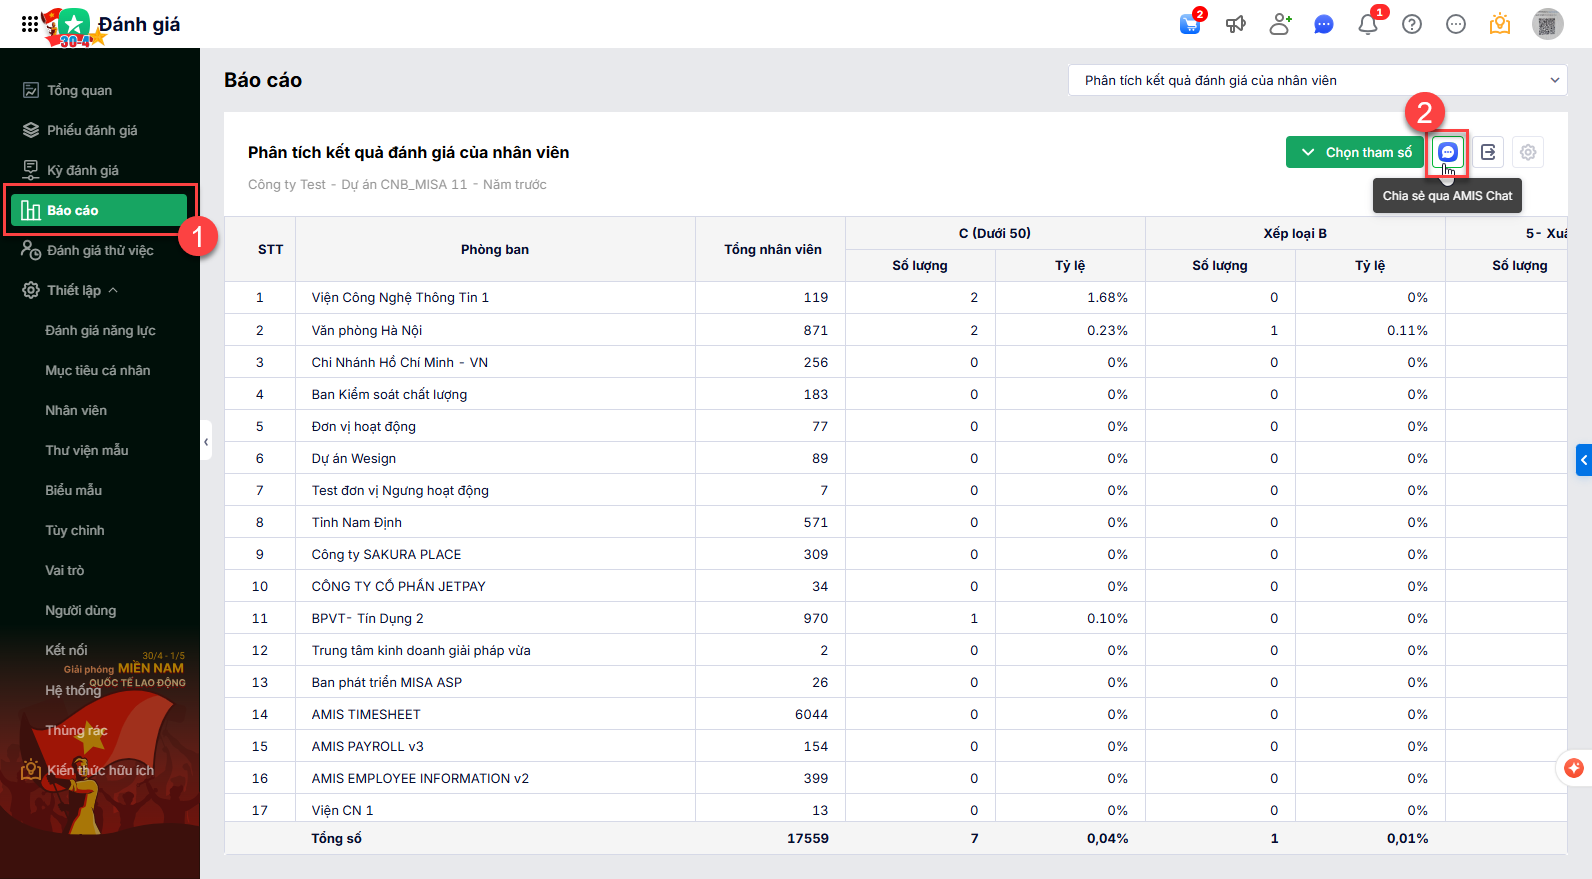Open the help question mark icon

tap(1412, 24)
